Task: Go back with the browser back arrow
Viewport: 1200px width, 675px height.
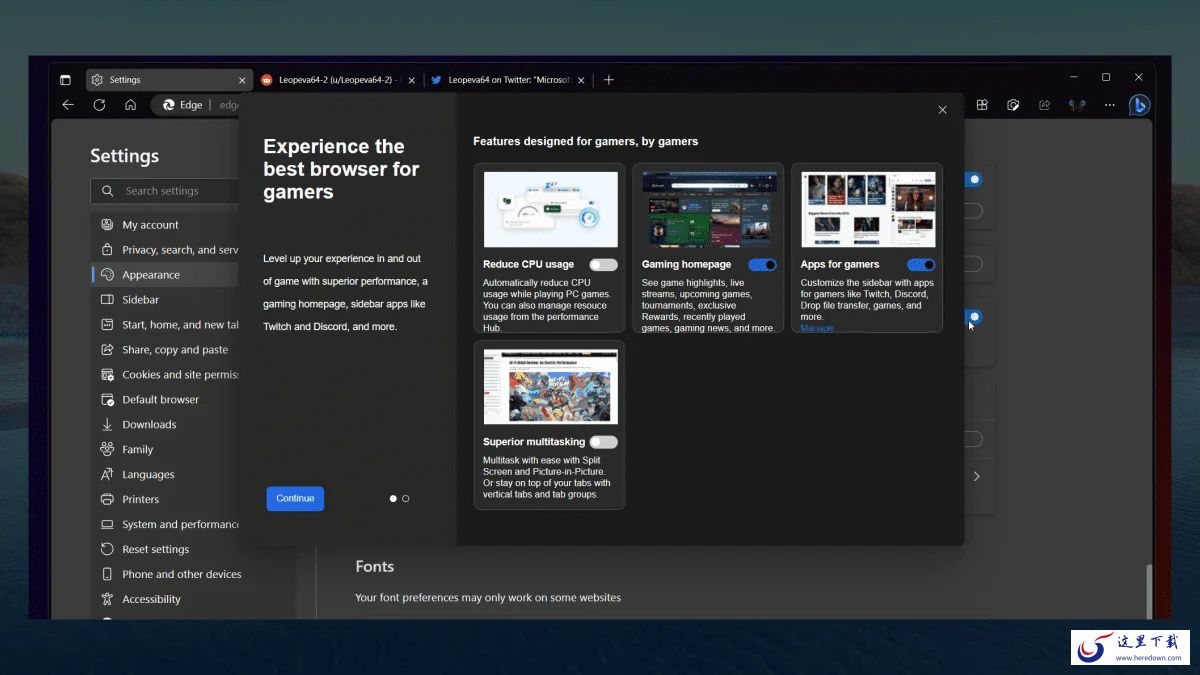Action: (x=68, y=105)
